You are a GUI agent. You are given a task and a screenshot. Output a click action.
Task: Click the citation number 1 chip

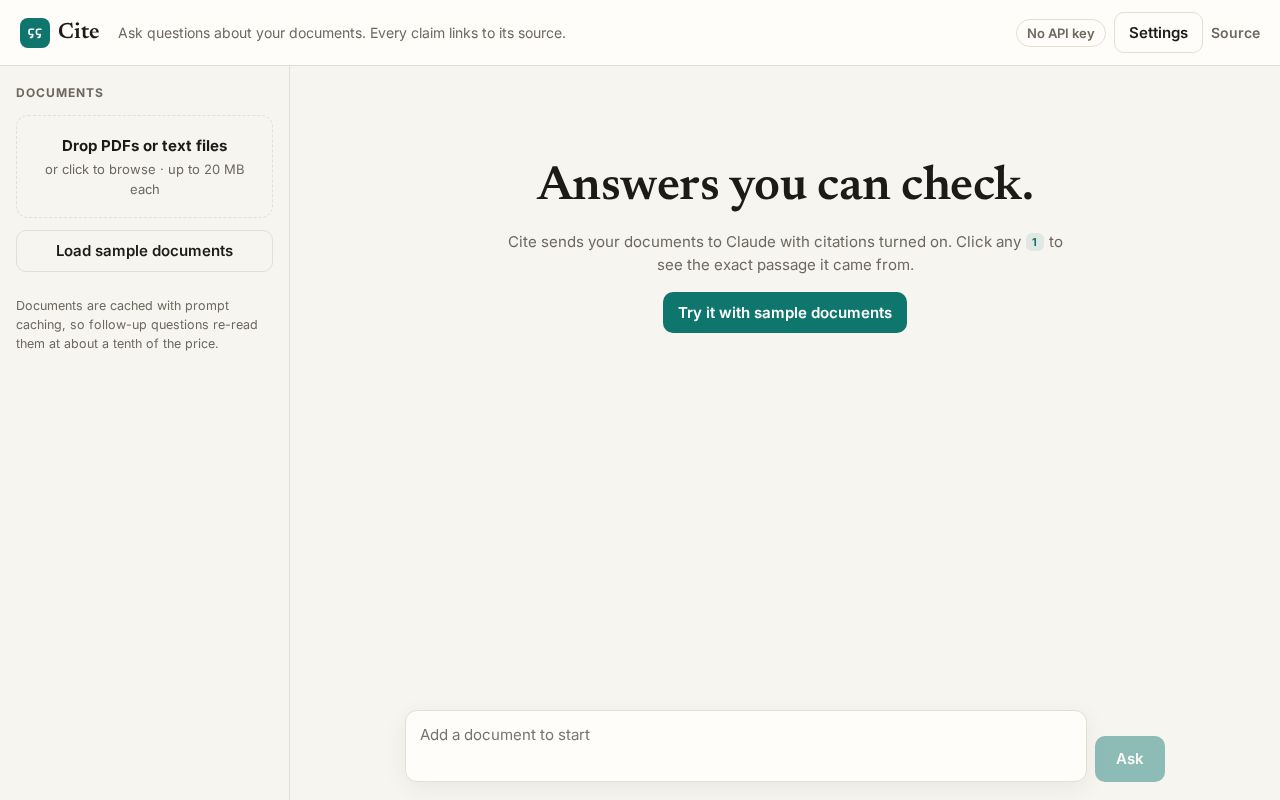click(1035, 242)
